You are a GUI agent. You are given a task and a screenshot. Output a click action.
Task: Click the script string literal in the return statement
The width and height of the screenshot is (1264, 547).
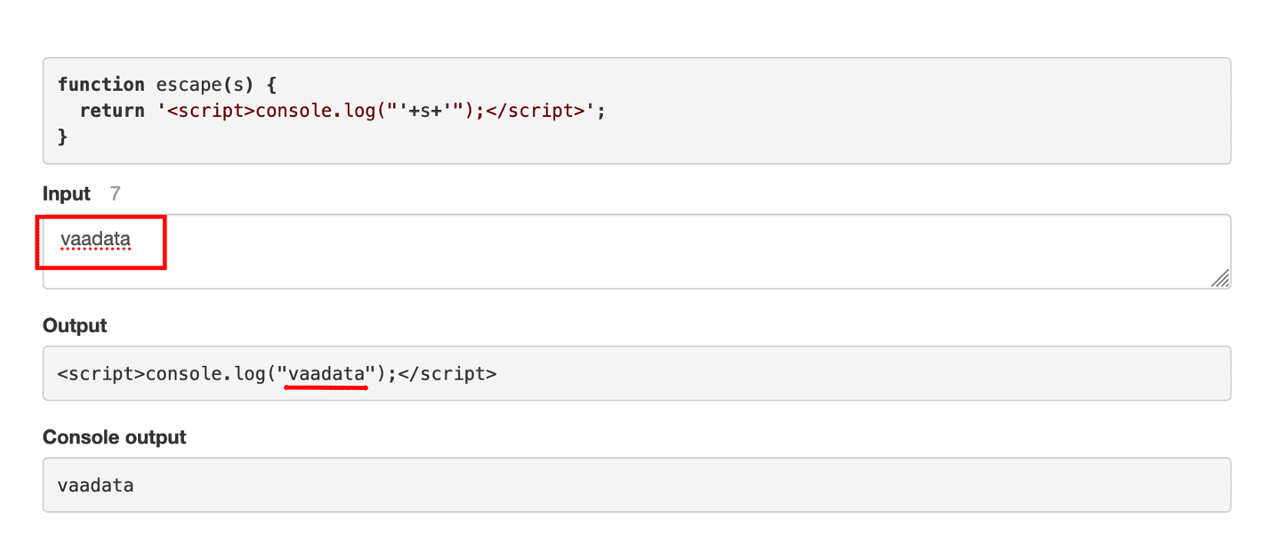380,110
